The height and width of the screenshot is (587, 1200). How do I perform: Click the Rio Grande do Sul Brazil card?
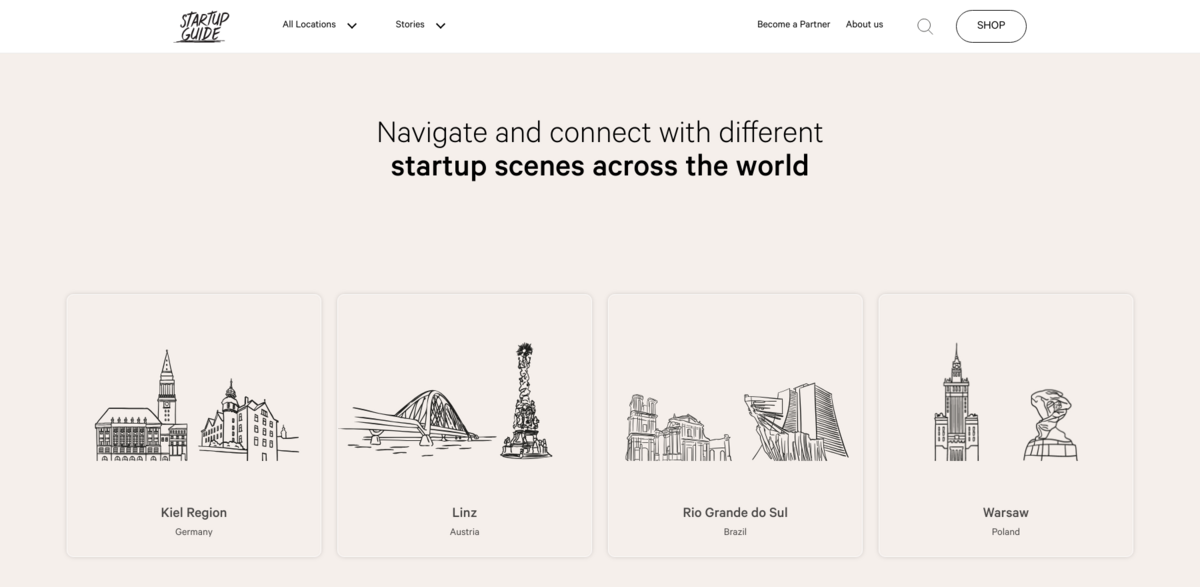(735, 425)
